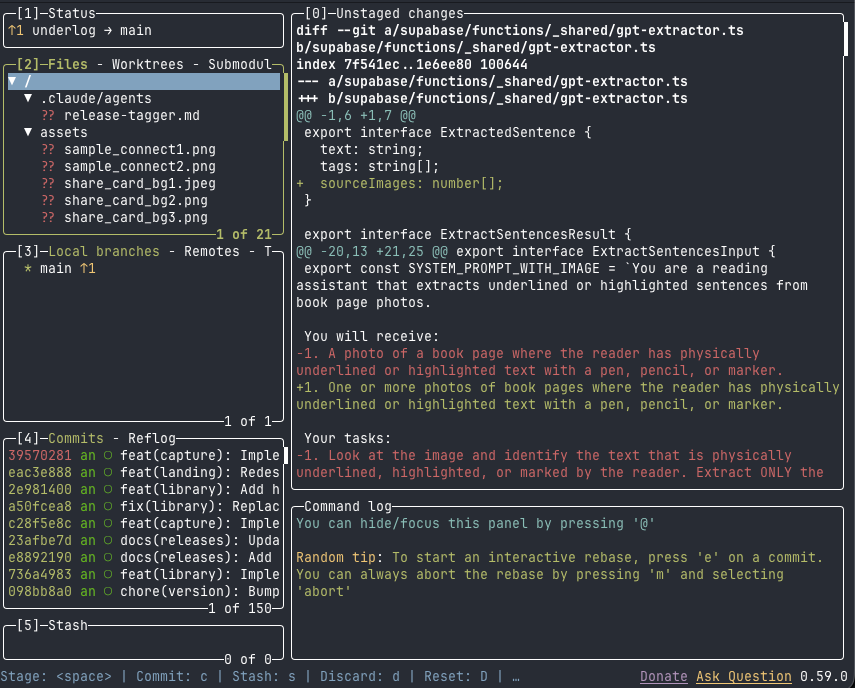Select the main branch row

tap(143, 268)
